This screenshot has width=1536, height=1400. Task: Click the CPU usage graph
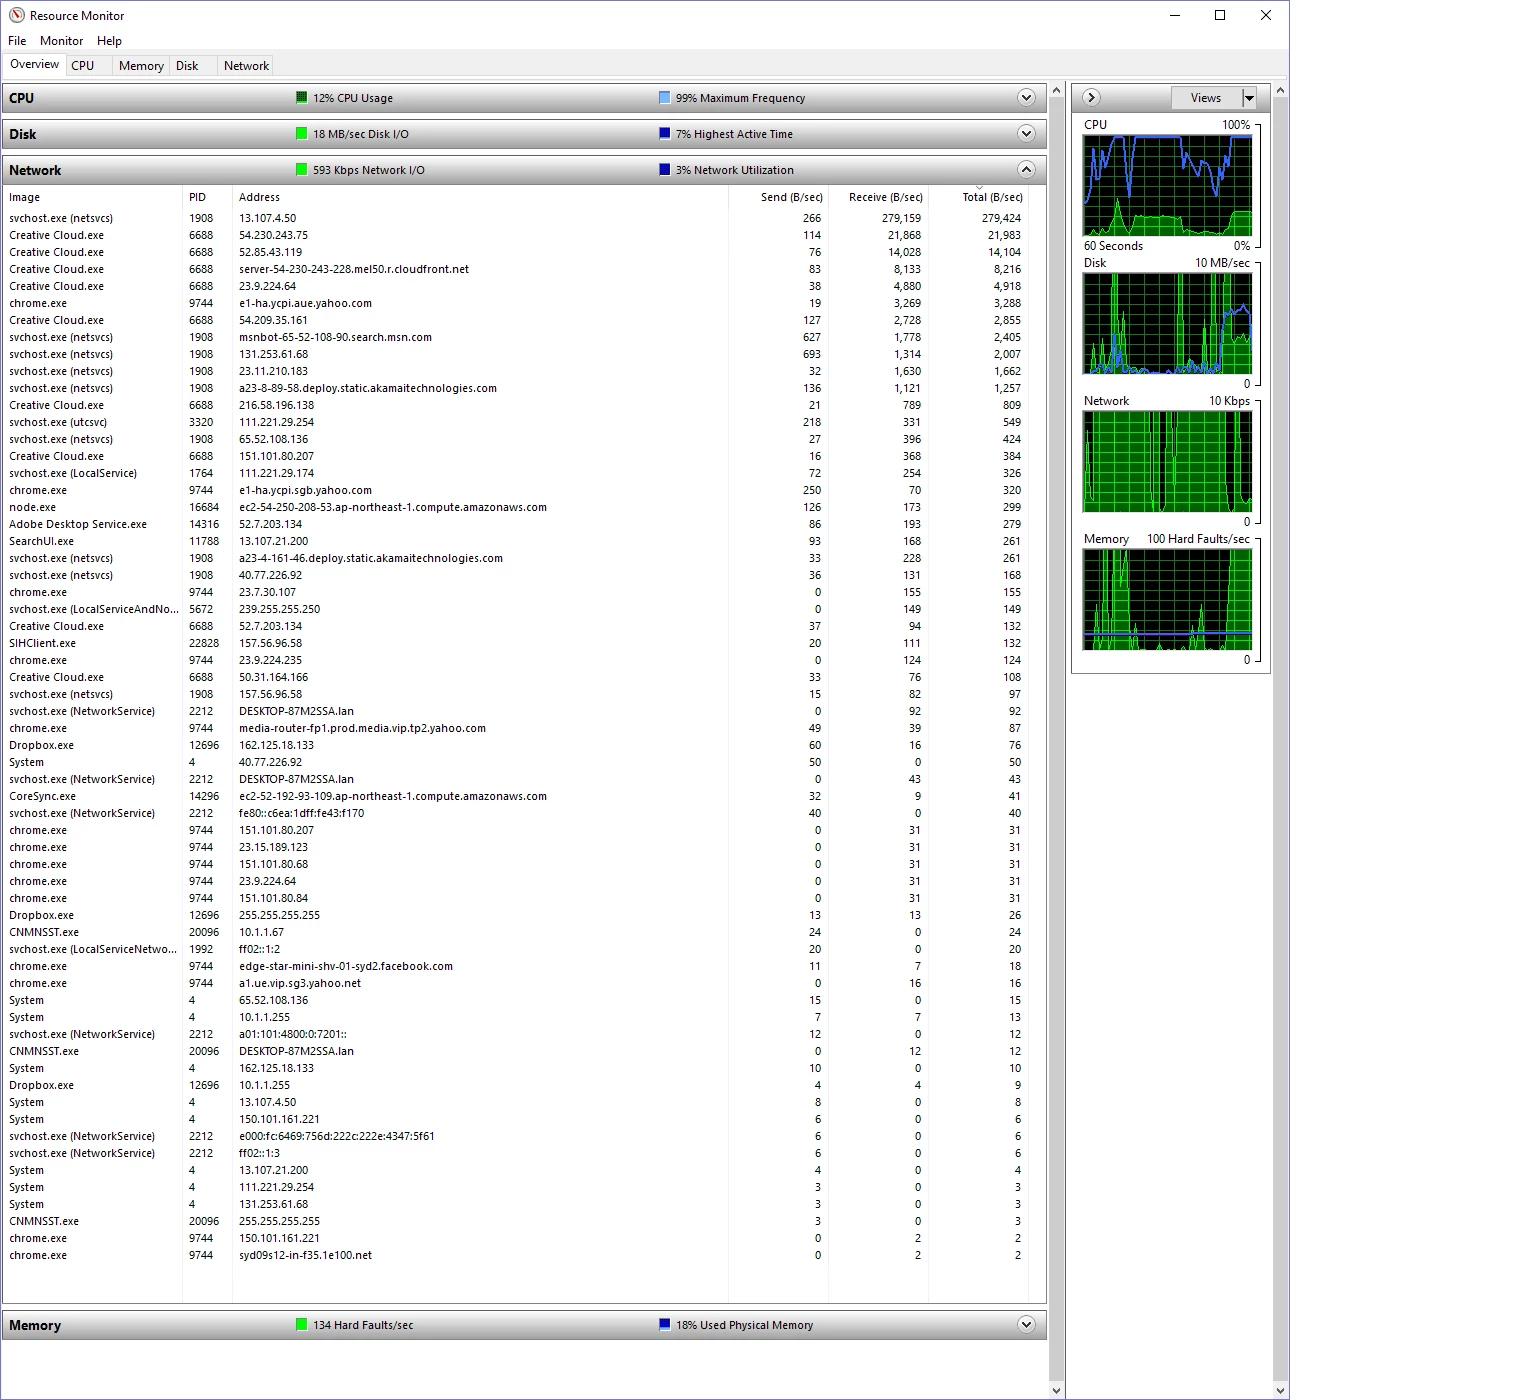pos(1167,186)
